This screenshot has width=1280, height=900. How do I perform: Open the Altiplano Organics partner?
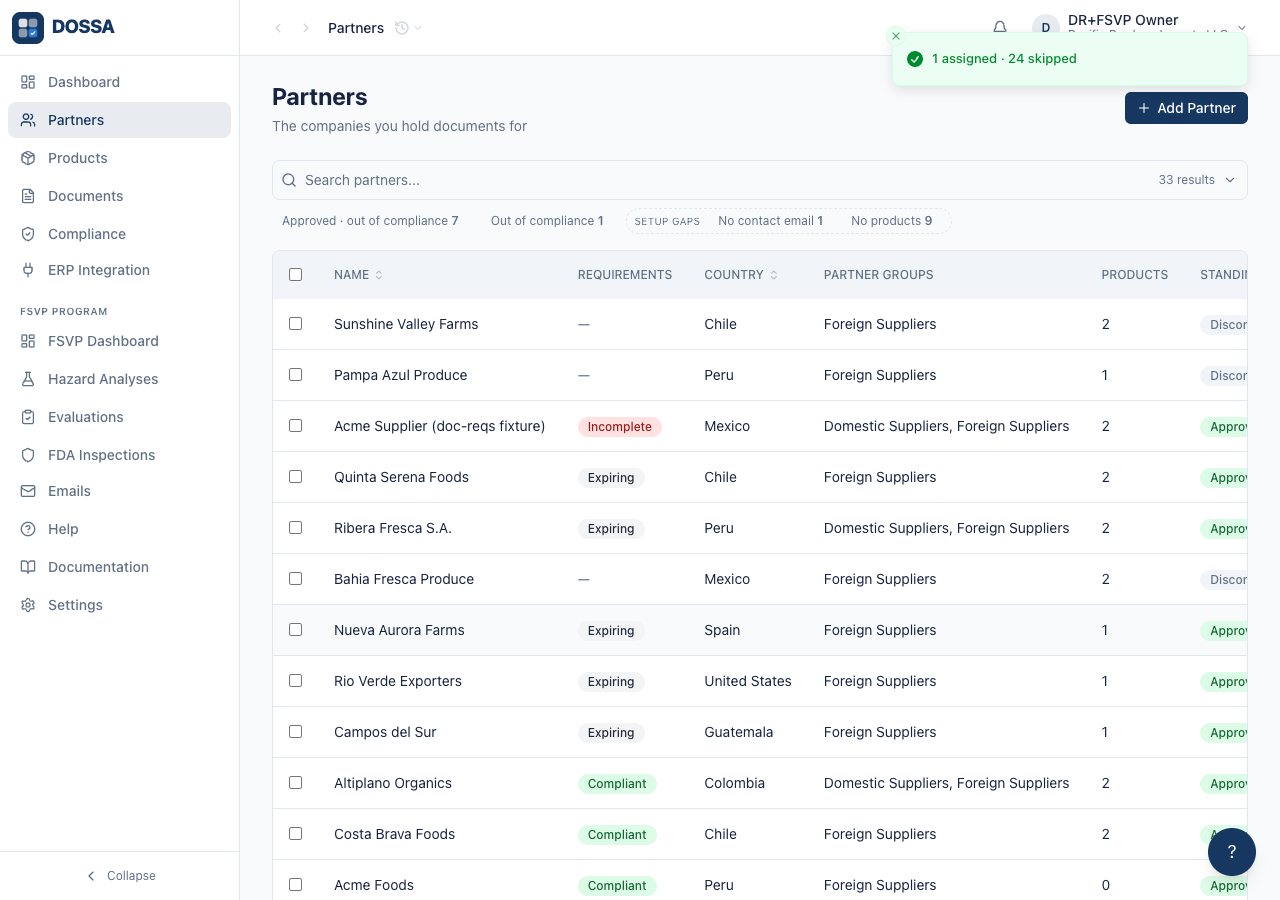393,783
